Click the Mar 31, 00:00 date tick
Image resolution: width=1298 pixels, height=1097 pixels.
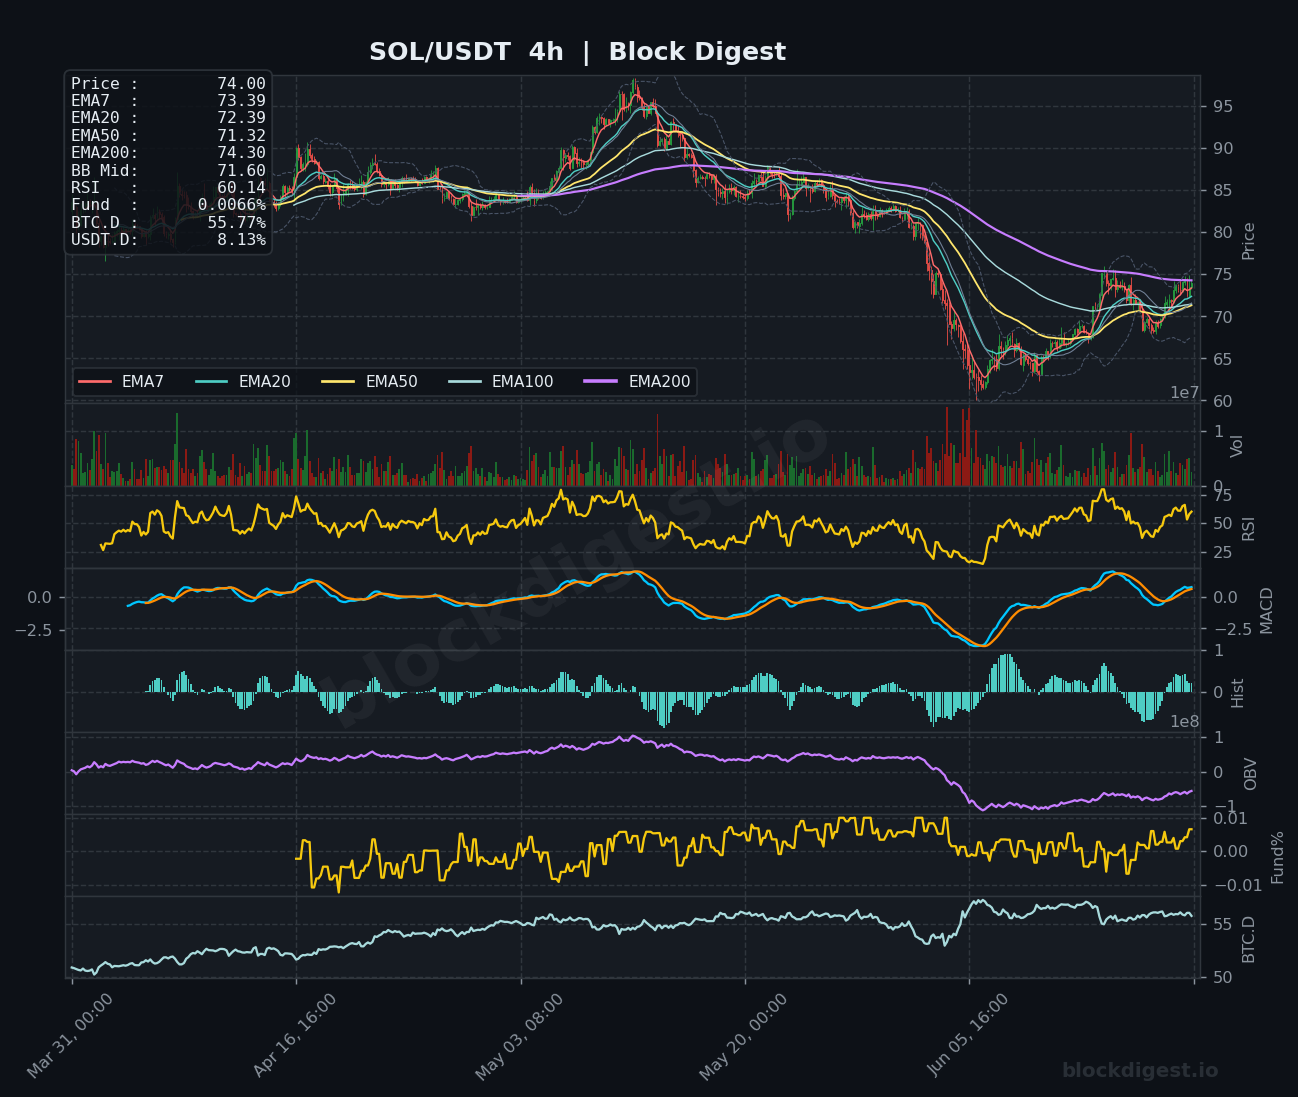pos(70,1035)
